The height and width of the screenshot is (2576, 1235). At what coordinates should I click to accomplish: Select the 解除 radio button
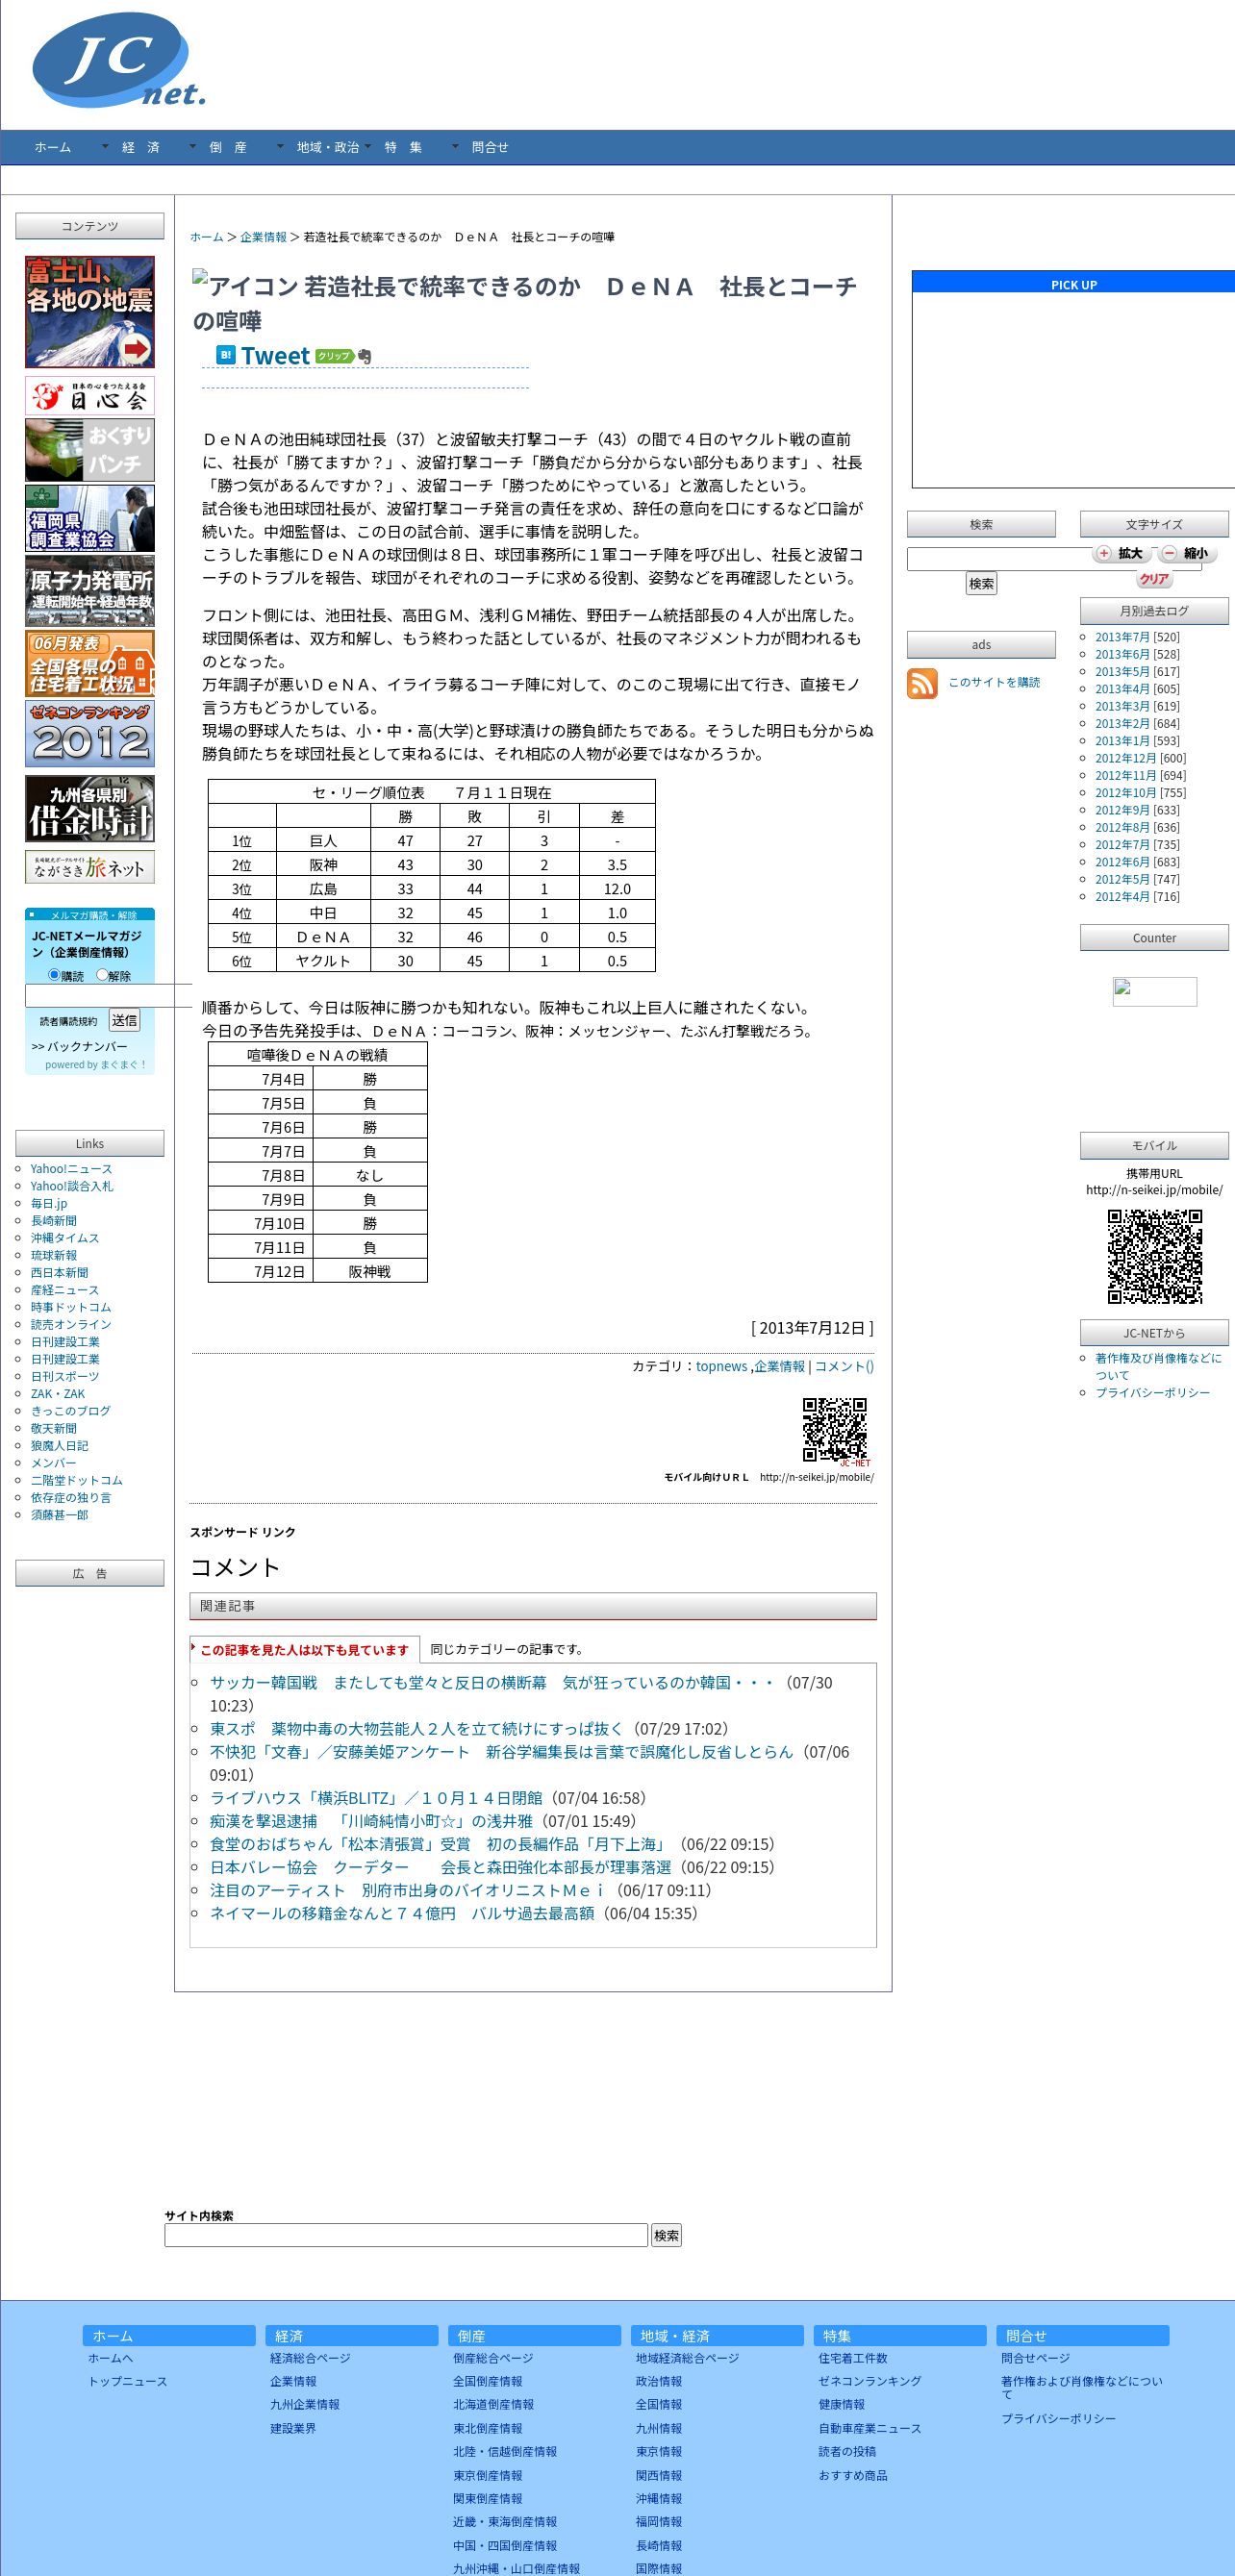pyautogui.click(x=102, y=975)
